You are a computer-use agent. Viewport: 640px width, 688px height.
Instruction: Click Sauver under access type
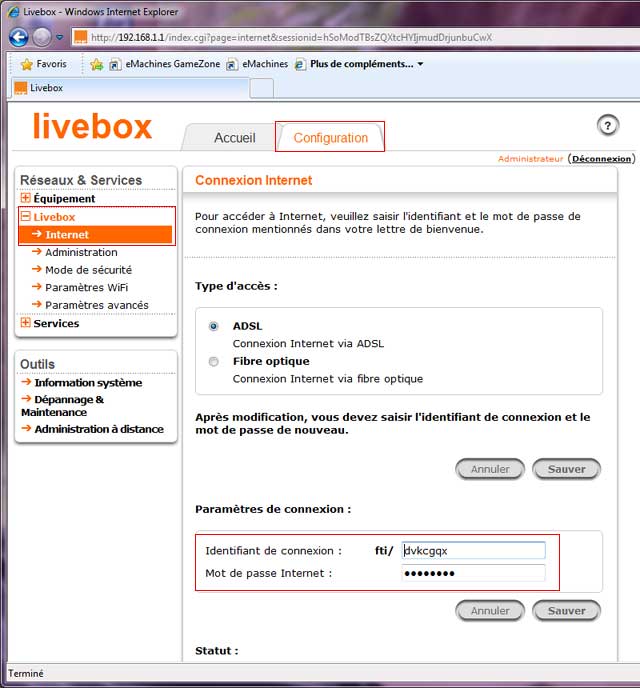pyautogui.click(x=566, y=469)
